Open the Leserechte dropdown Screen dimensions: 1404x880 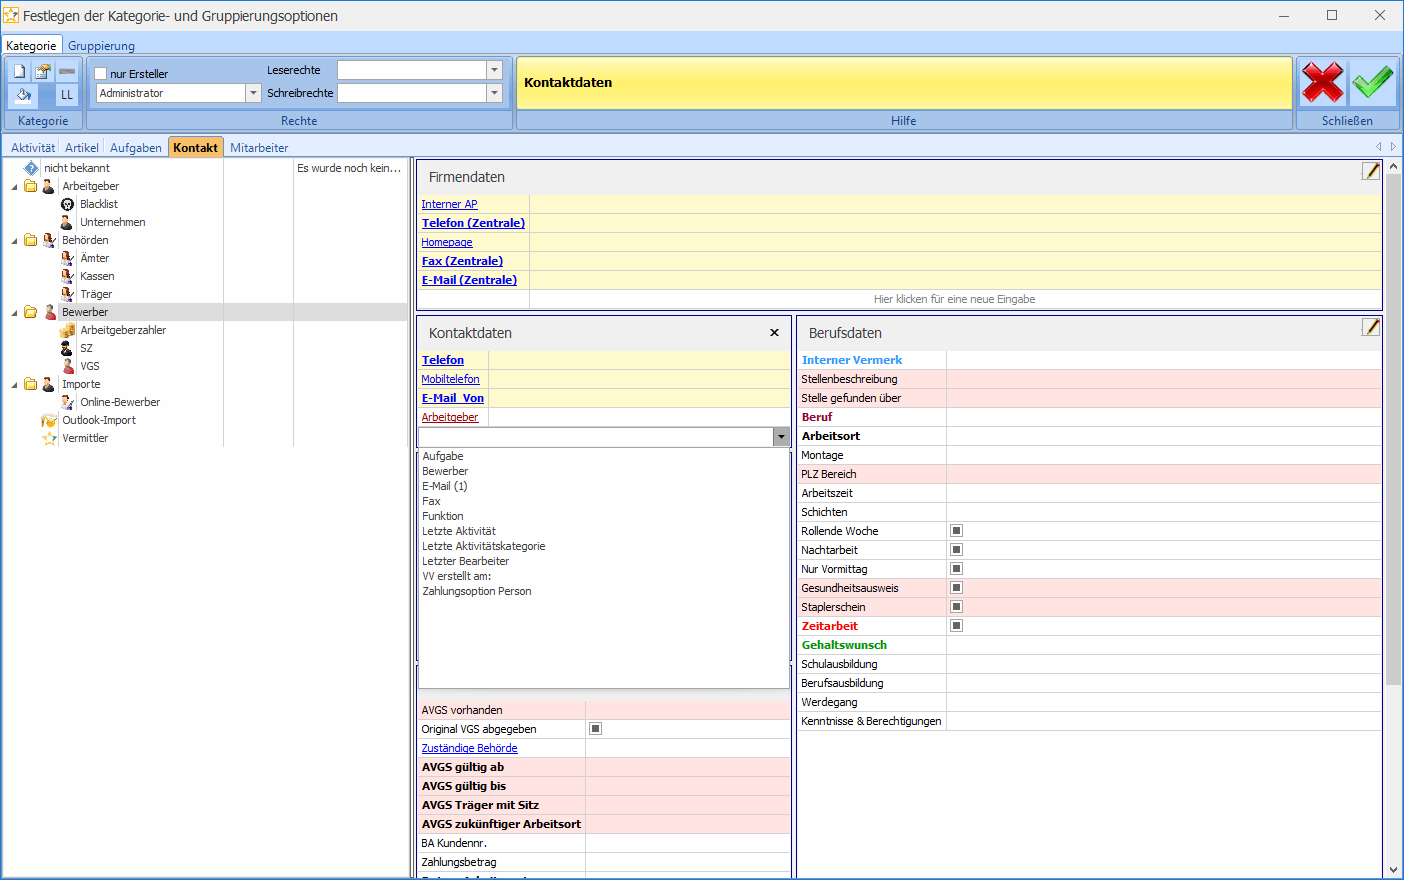coord(494,70)
